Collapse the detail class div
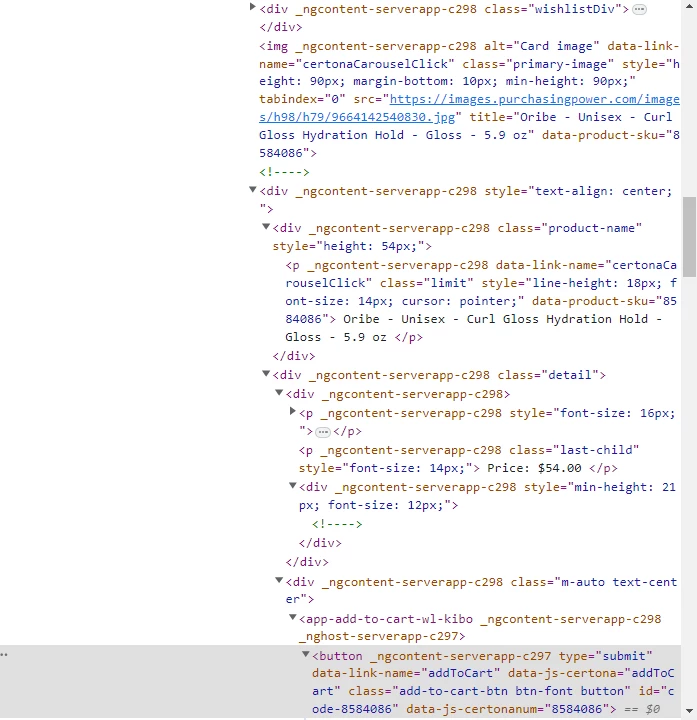 click(265, 373)
